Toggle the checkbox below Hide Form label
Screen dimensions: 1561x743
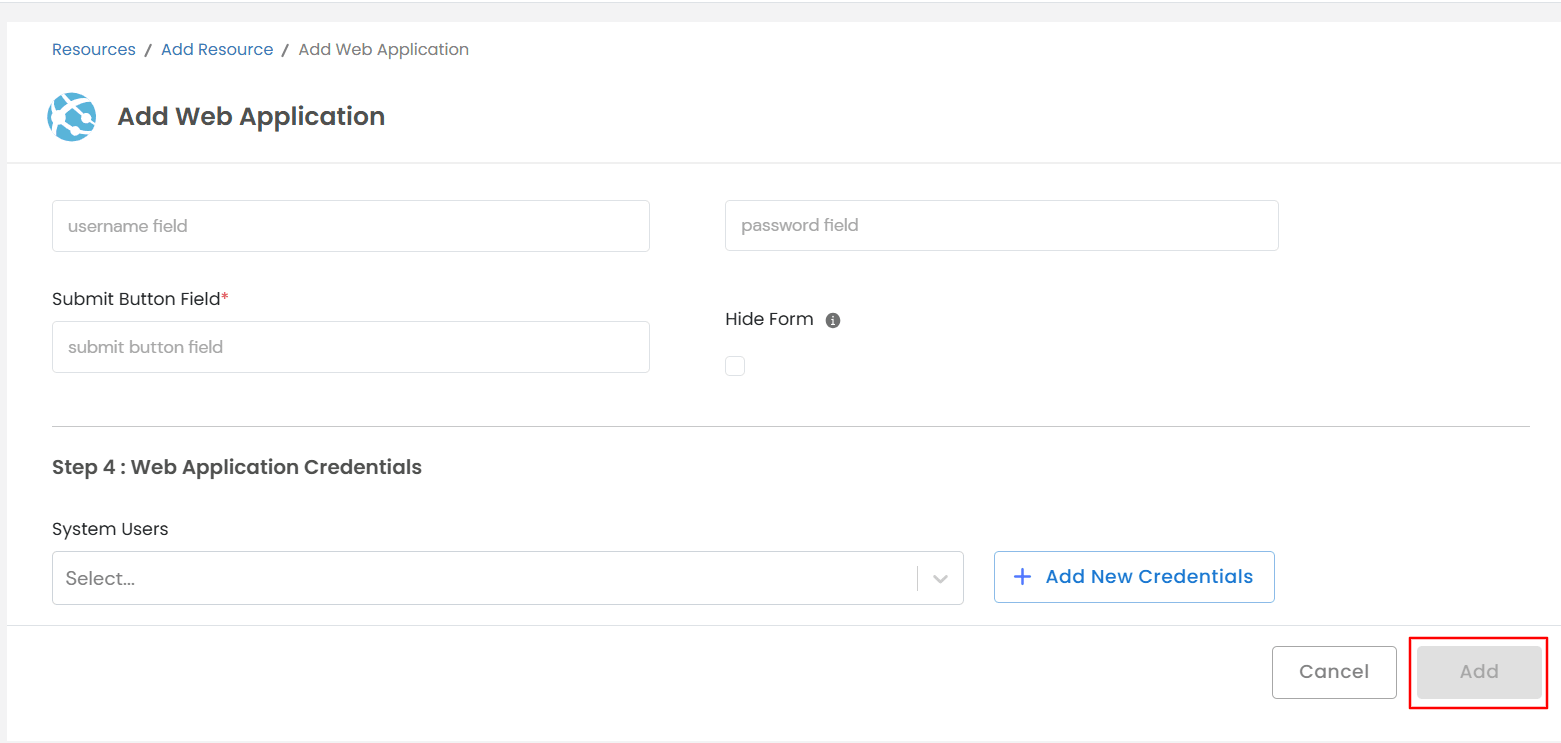pyautogui.click(x=735, y=365)
